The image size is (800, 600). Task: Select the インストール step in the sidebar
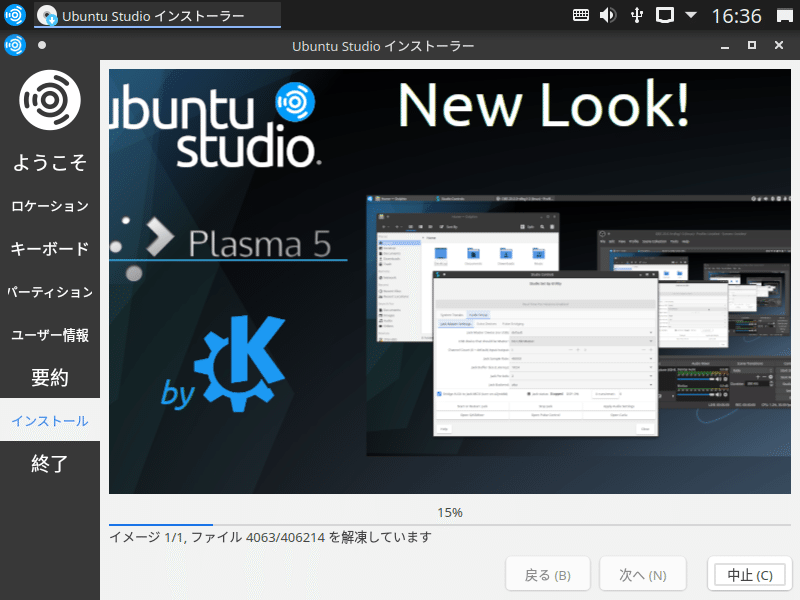50,420
